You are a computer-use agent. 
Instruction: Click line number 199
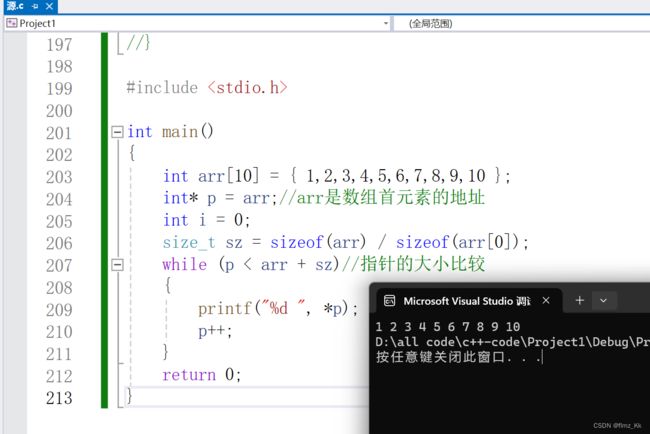click(59, 89)
